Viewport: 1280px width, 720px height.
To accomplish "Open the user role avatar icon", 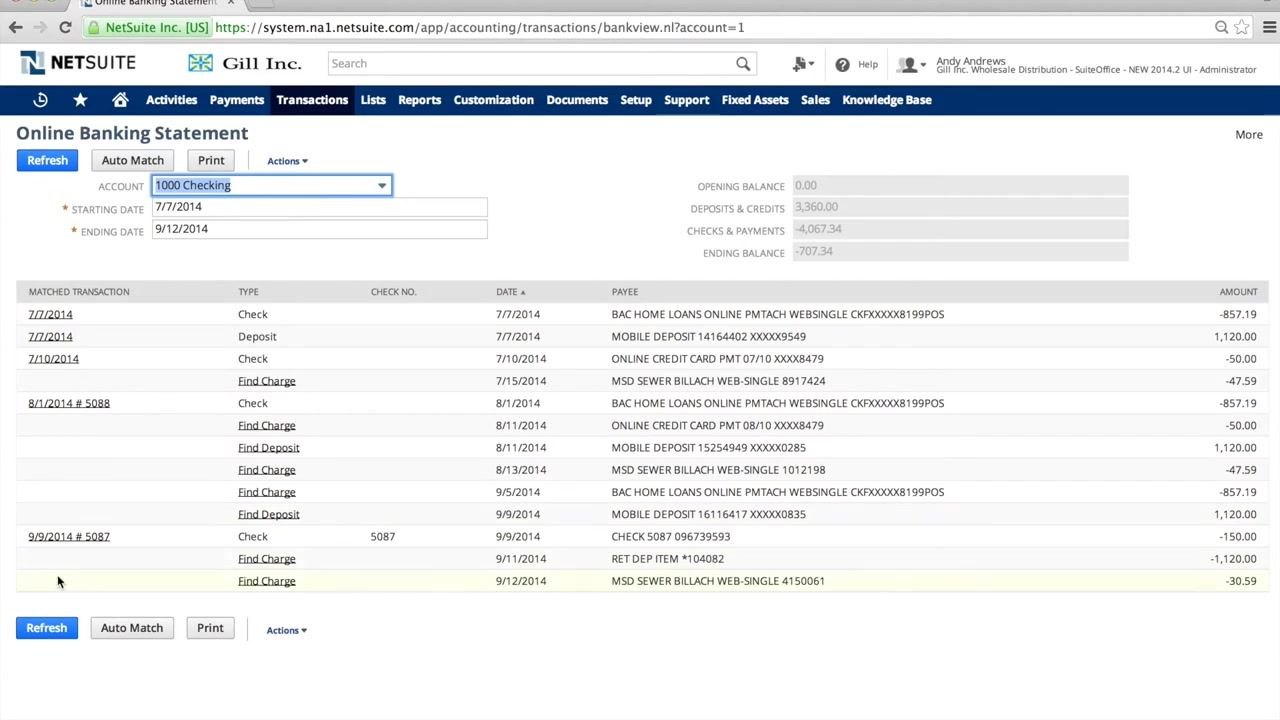I will 910,65.
